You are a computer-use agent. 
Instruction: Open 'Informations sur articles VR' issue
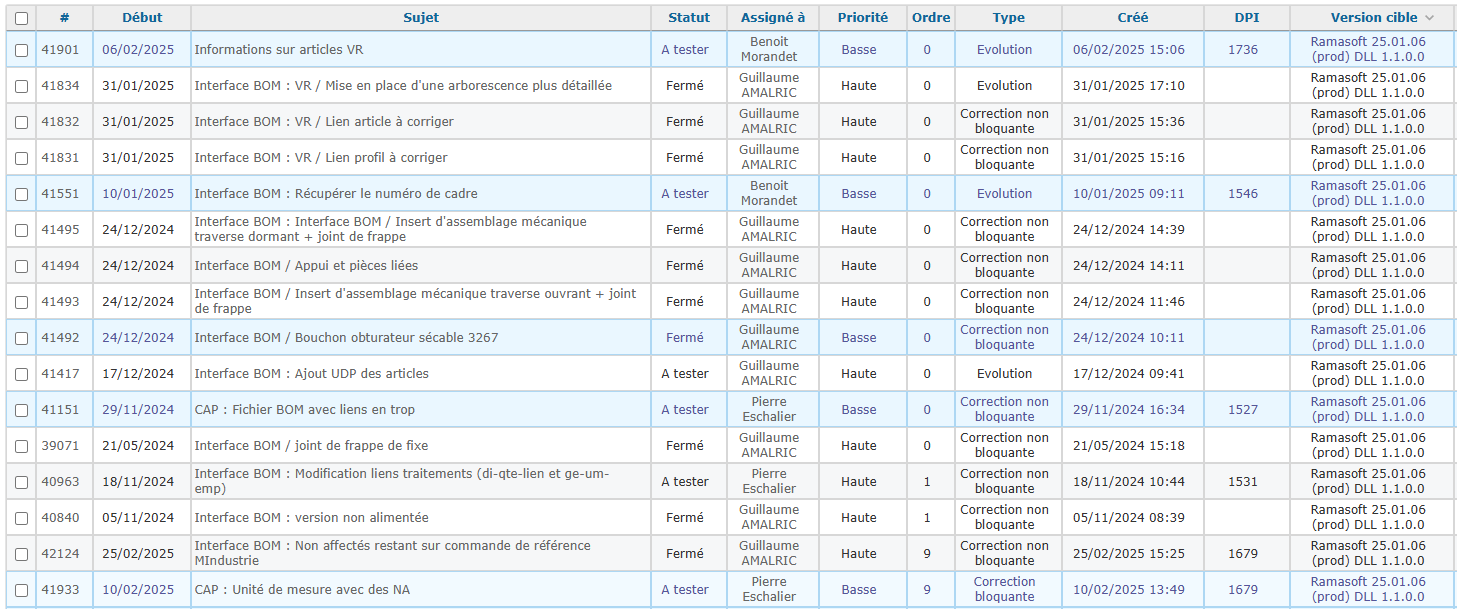pos(278,50)
